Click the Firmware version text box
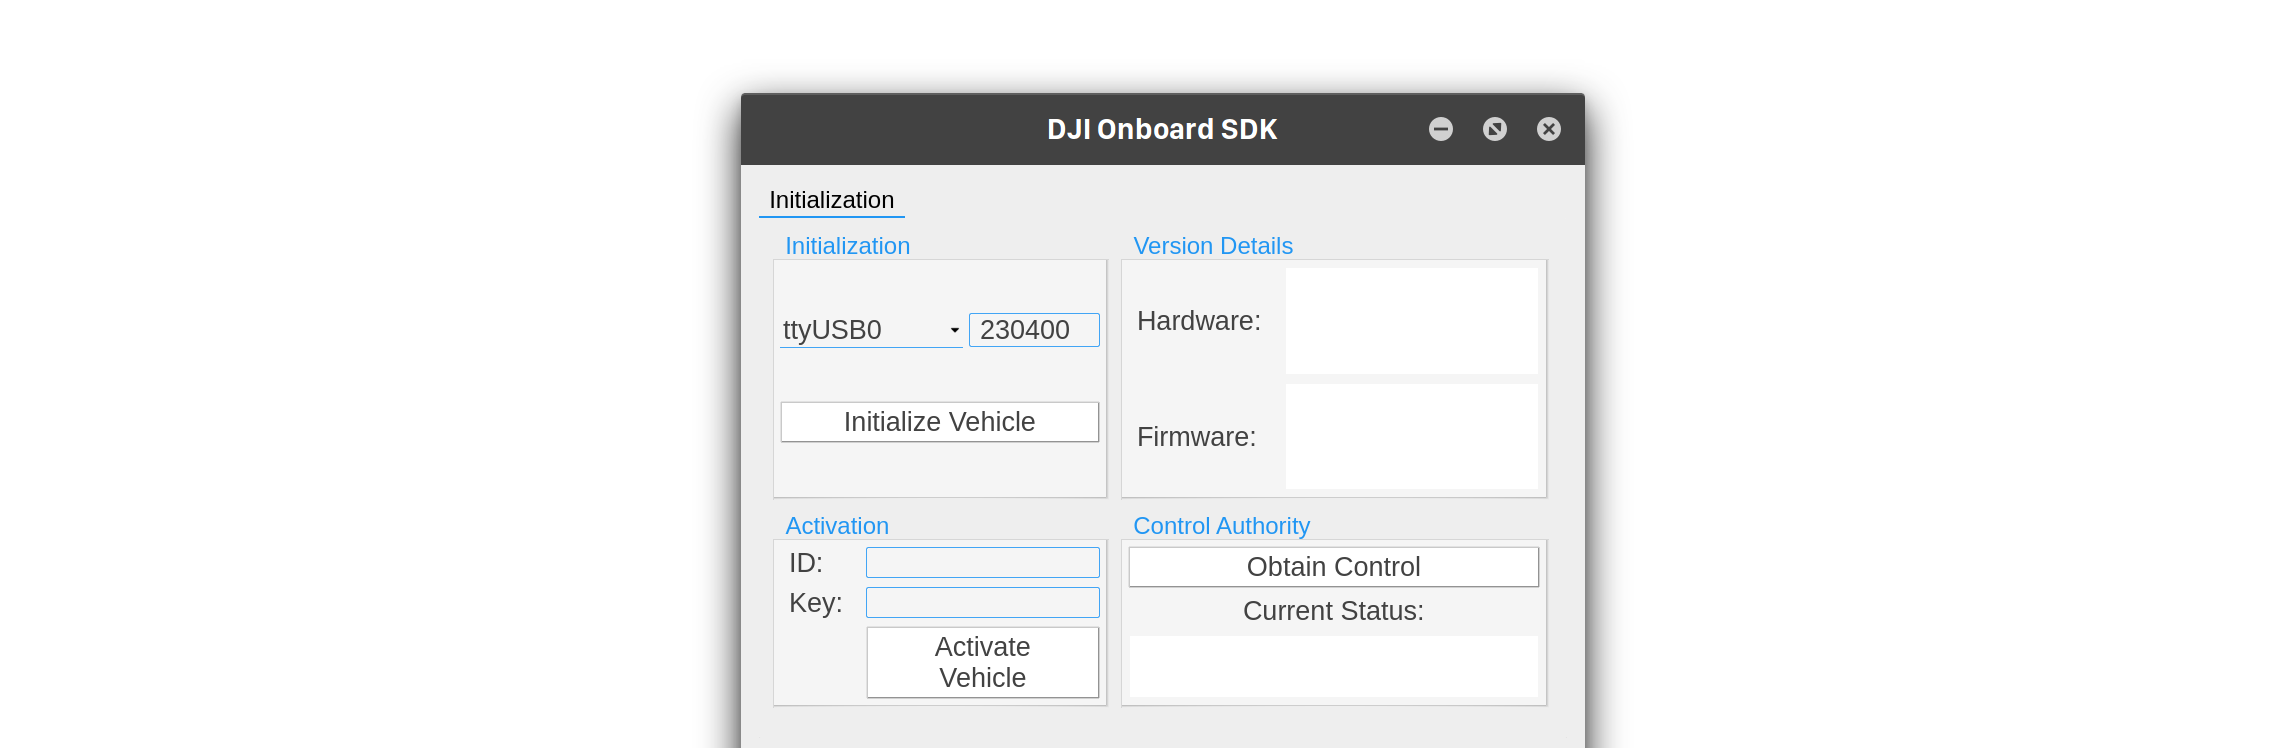This screenshot has height=748, width=2272. [1412, 437]
